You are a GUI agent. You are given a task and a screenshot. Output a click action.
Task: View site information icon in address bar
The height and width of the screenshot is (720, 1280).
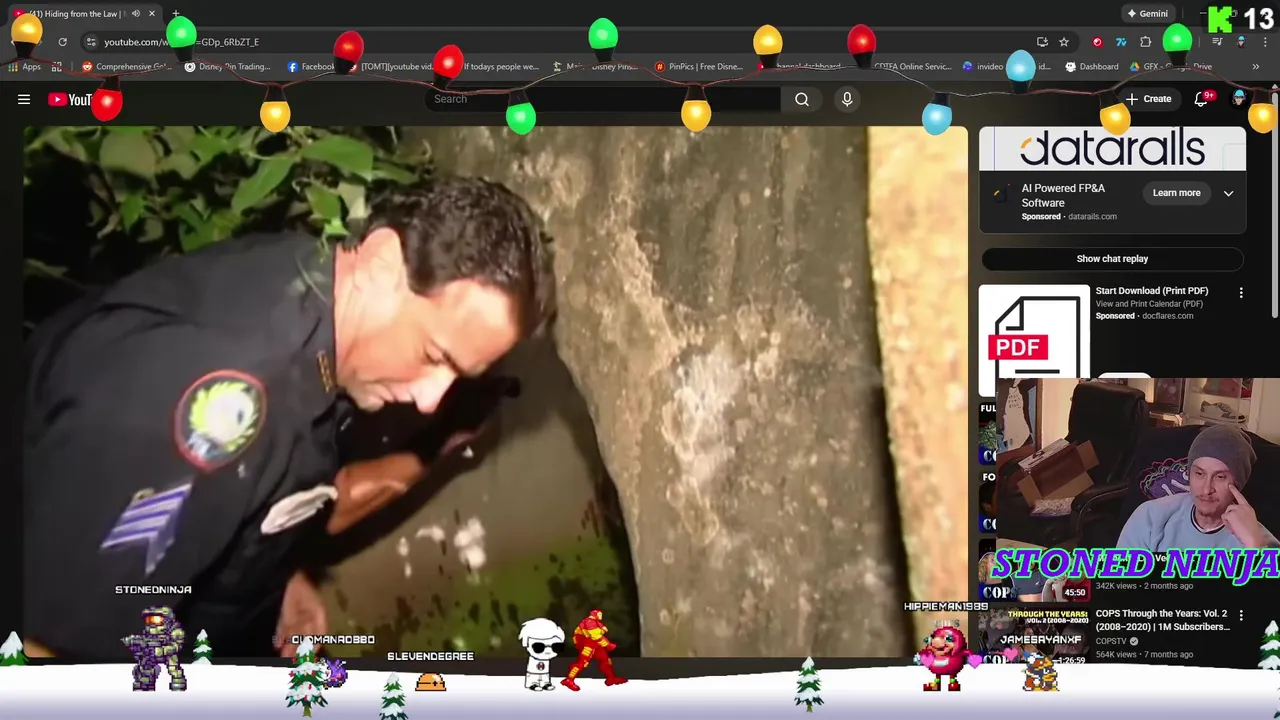pos(91,42)
